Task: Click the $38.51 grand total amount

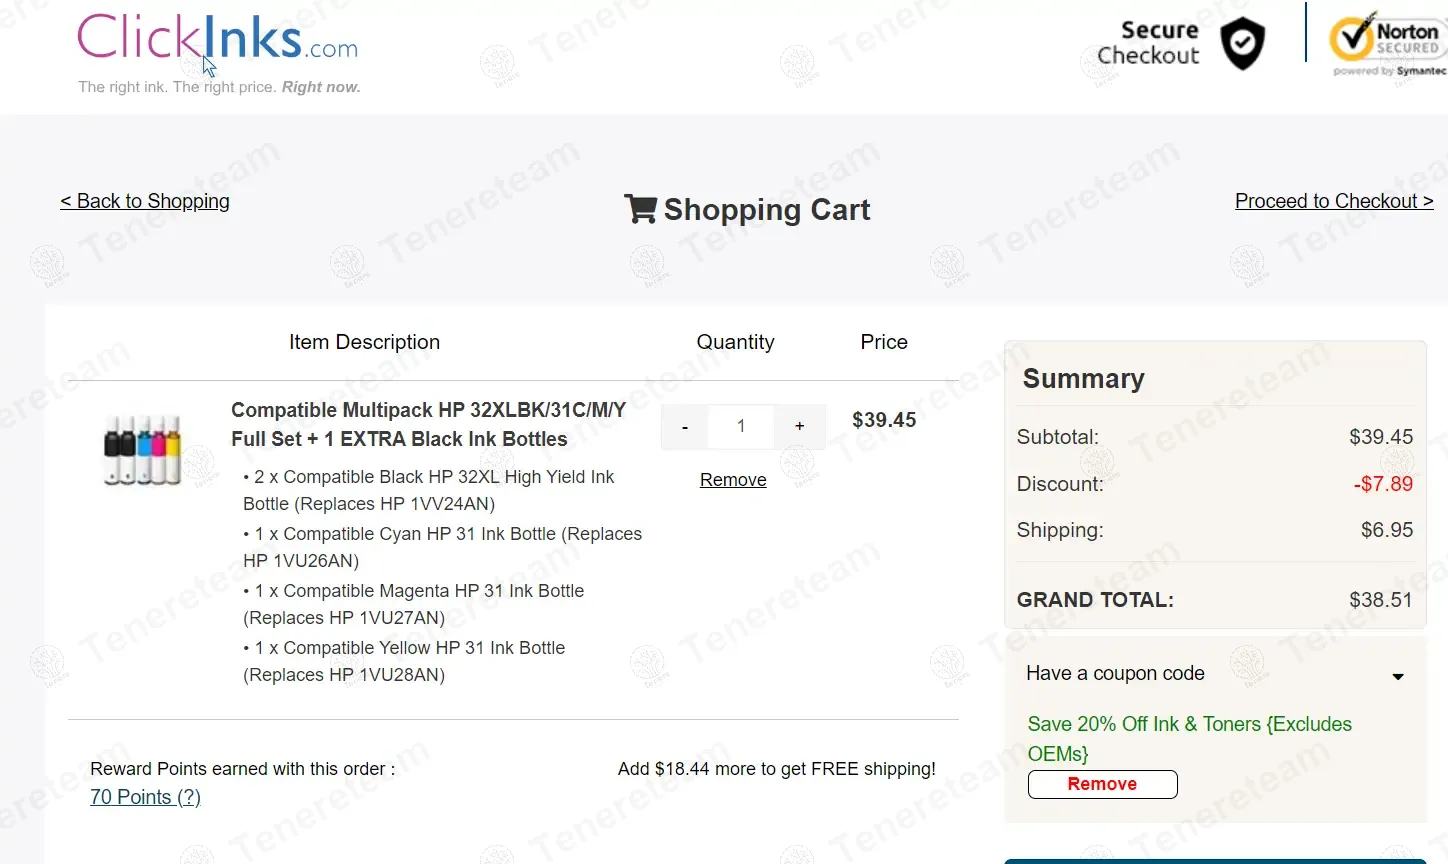Action: point(1380,600)
